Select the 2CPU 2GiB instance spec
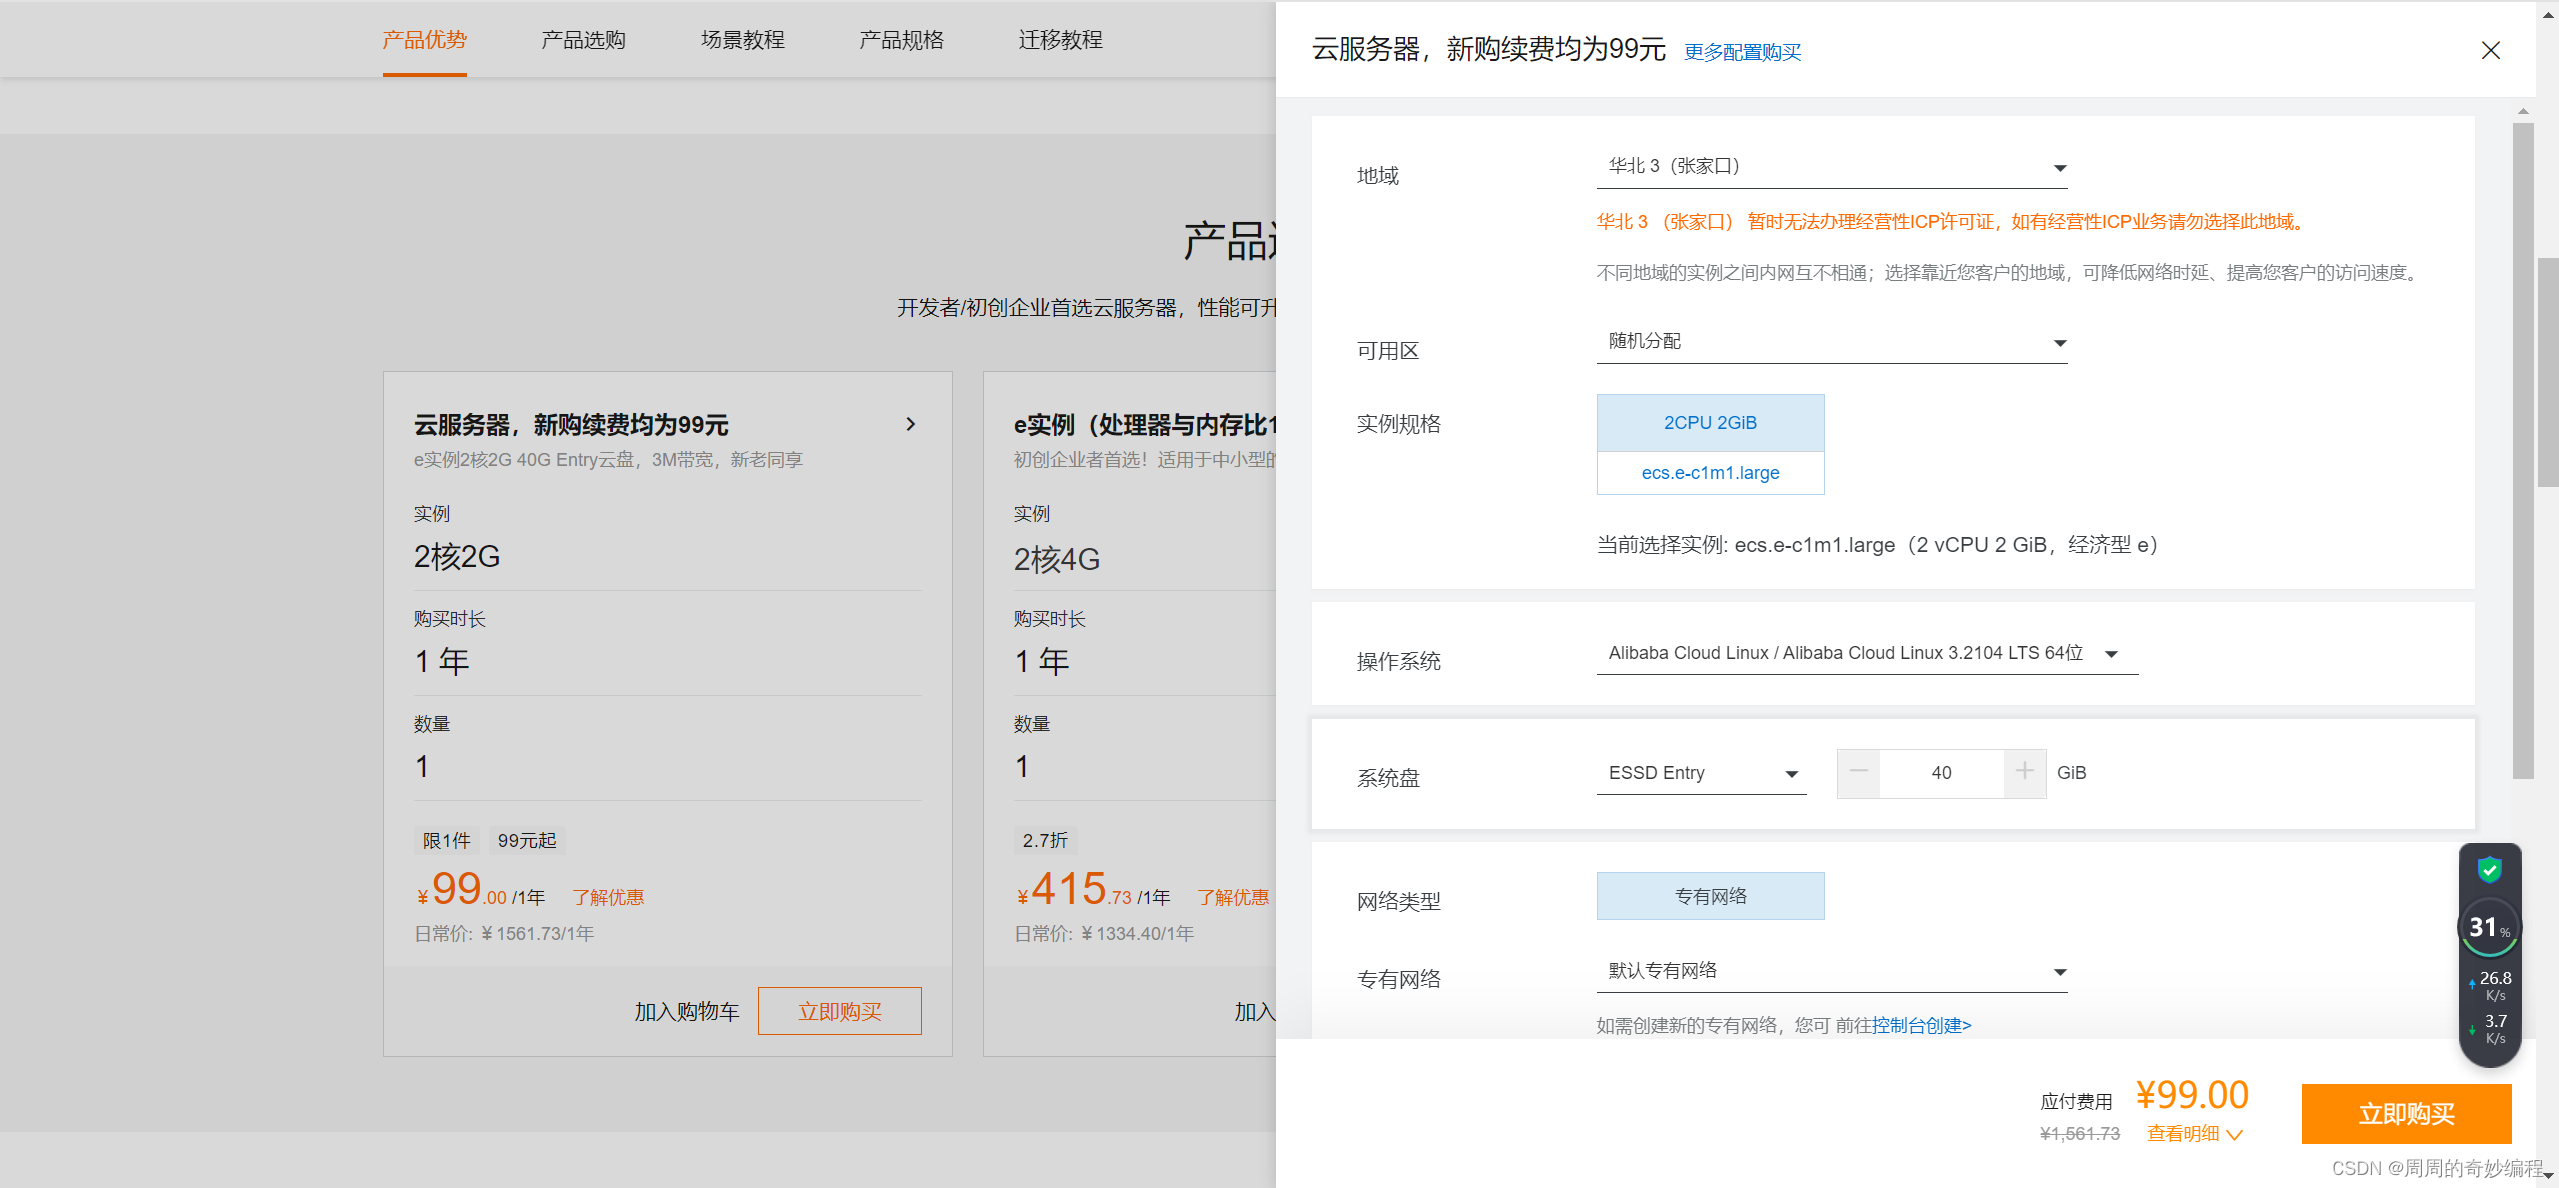The width and height of the screenshot is (2559, 1188). [1710, 423]
